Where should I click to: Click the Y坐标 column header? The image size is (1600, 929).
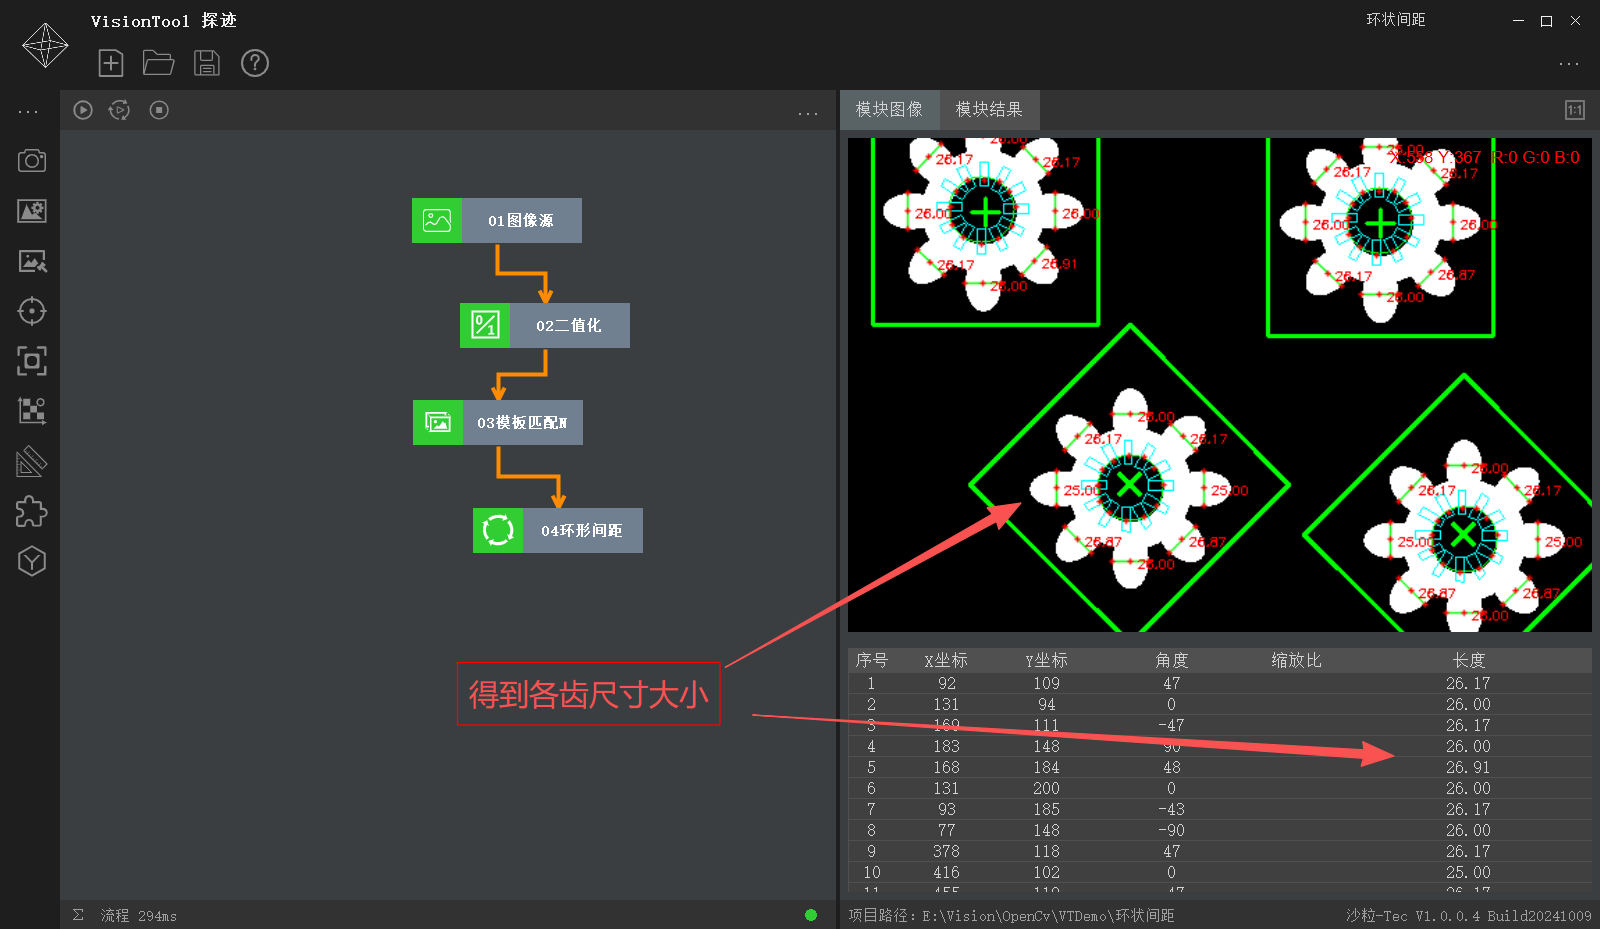(x=1046, y=660)
